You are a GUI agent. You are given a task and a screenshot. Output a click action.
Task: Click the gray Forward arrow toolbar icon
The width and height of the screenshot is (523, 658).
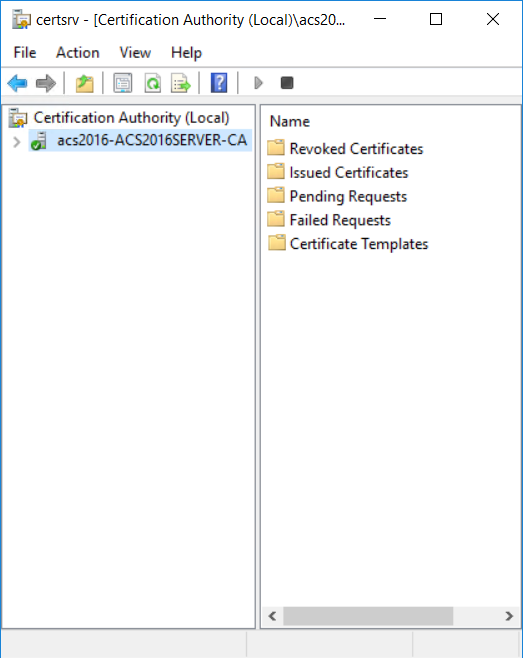(45, 83)
